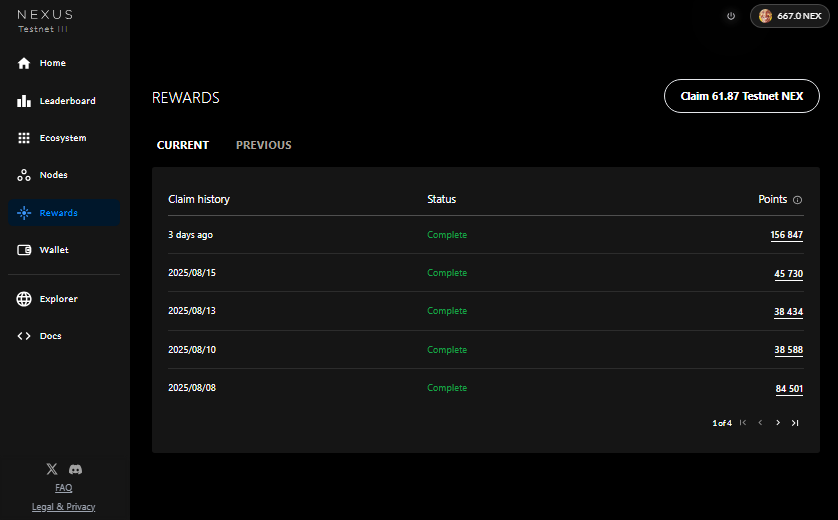Open the 38 434 points link
Viewport: 838px width, 520px height.
pyautogui.click(x=788, y=312)
